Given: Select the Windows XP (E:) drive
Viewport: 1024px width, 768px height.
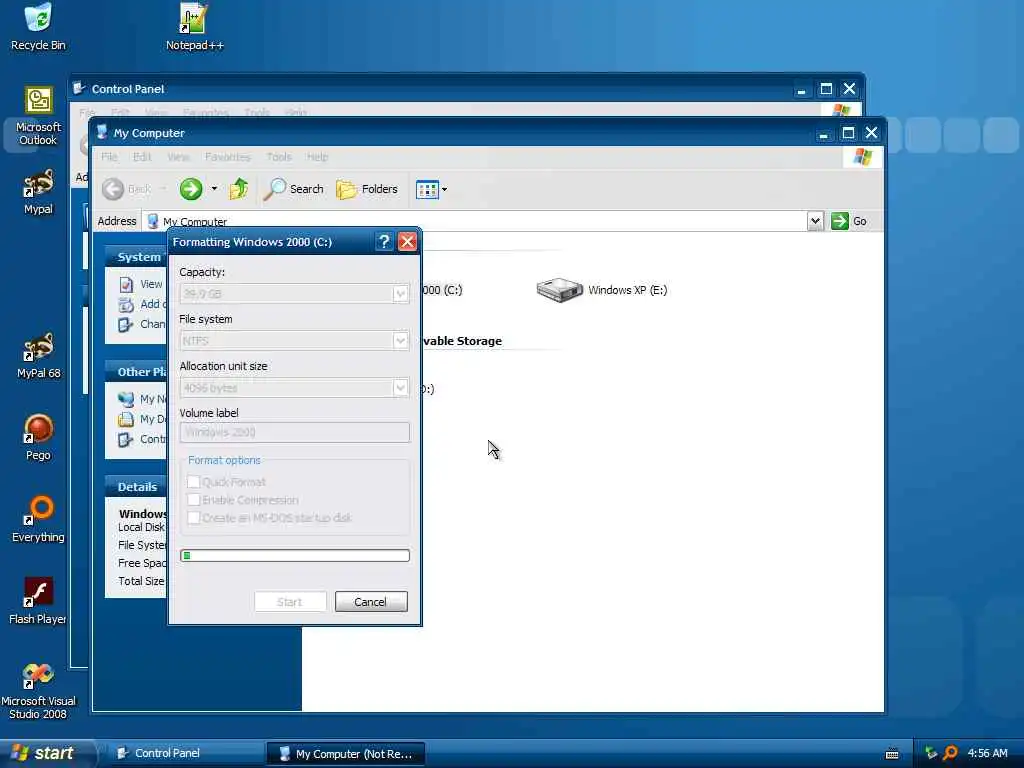Looking at the screenshot, I should pos(601,290).
